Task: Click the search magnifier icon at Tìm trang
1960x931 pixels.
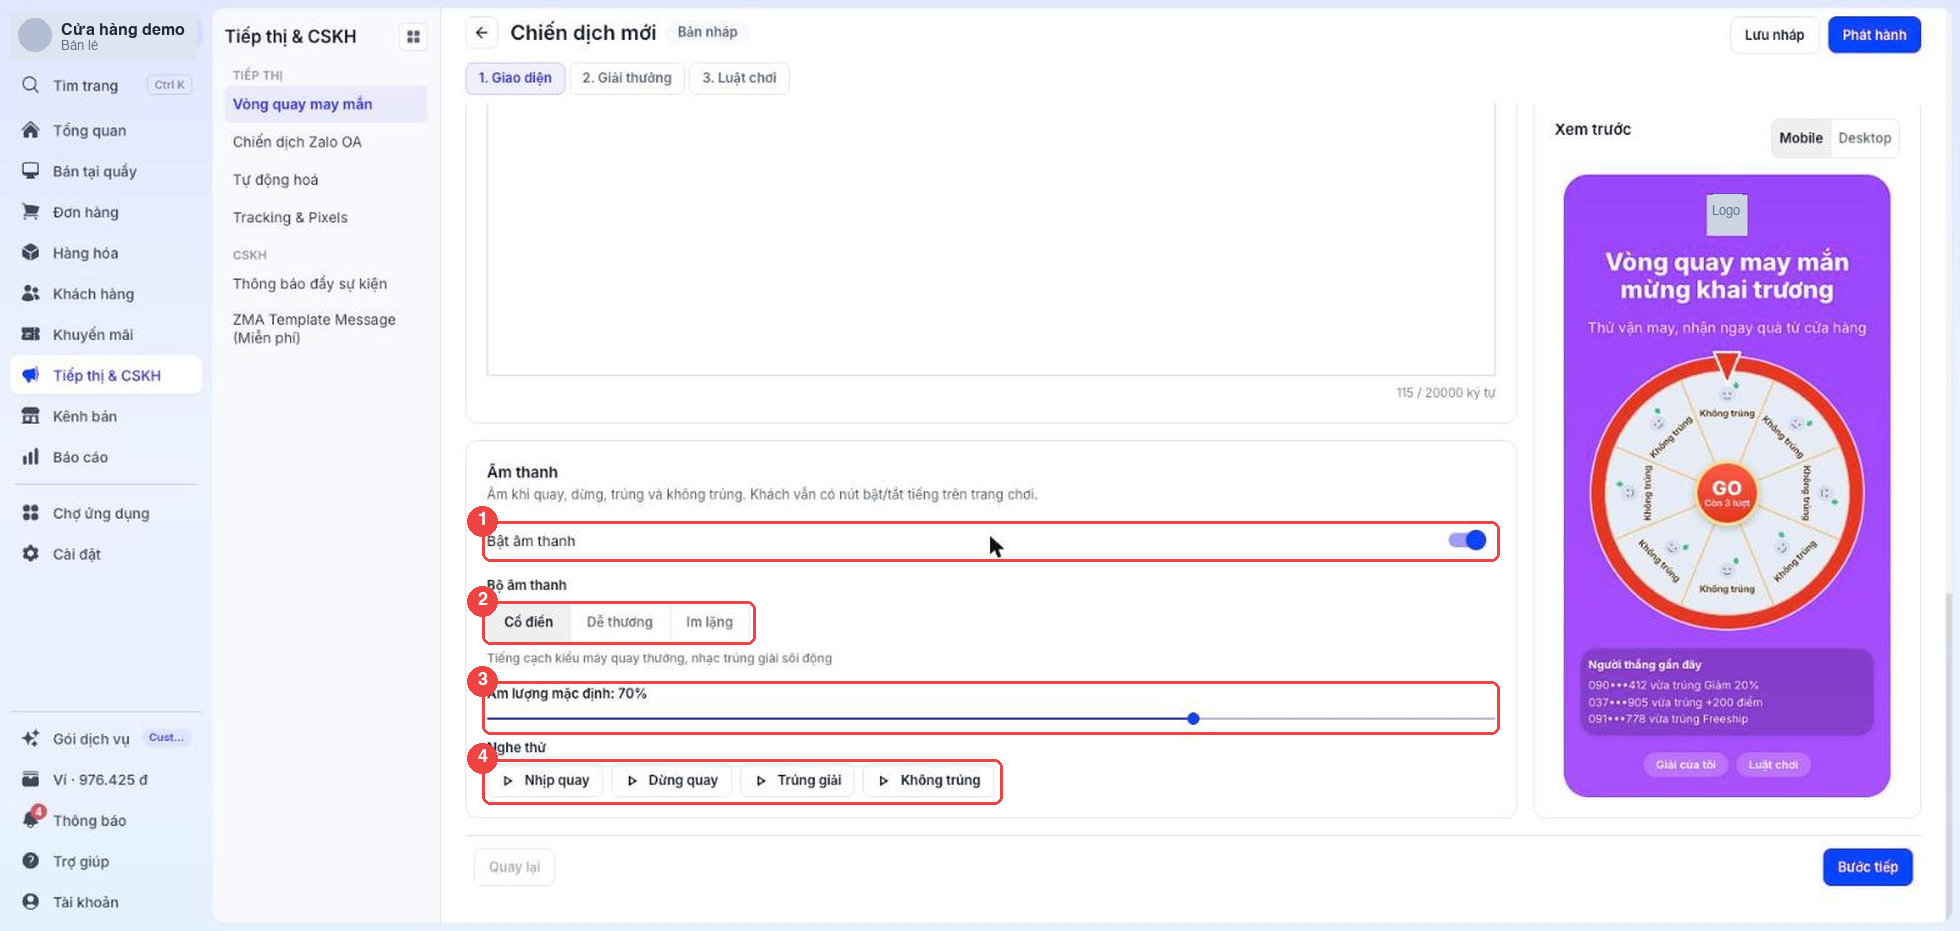Action: pos(31,85)
